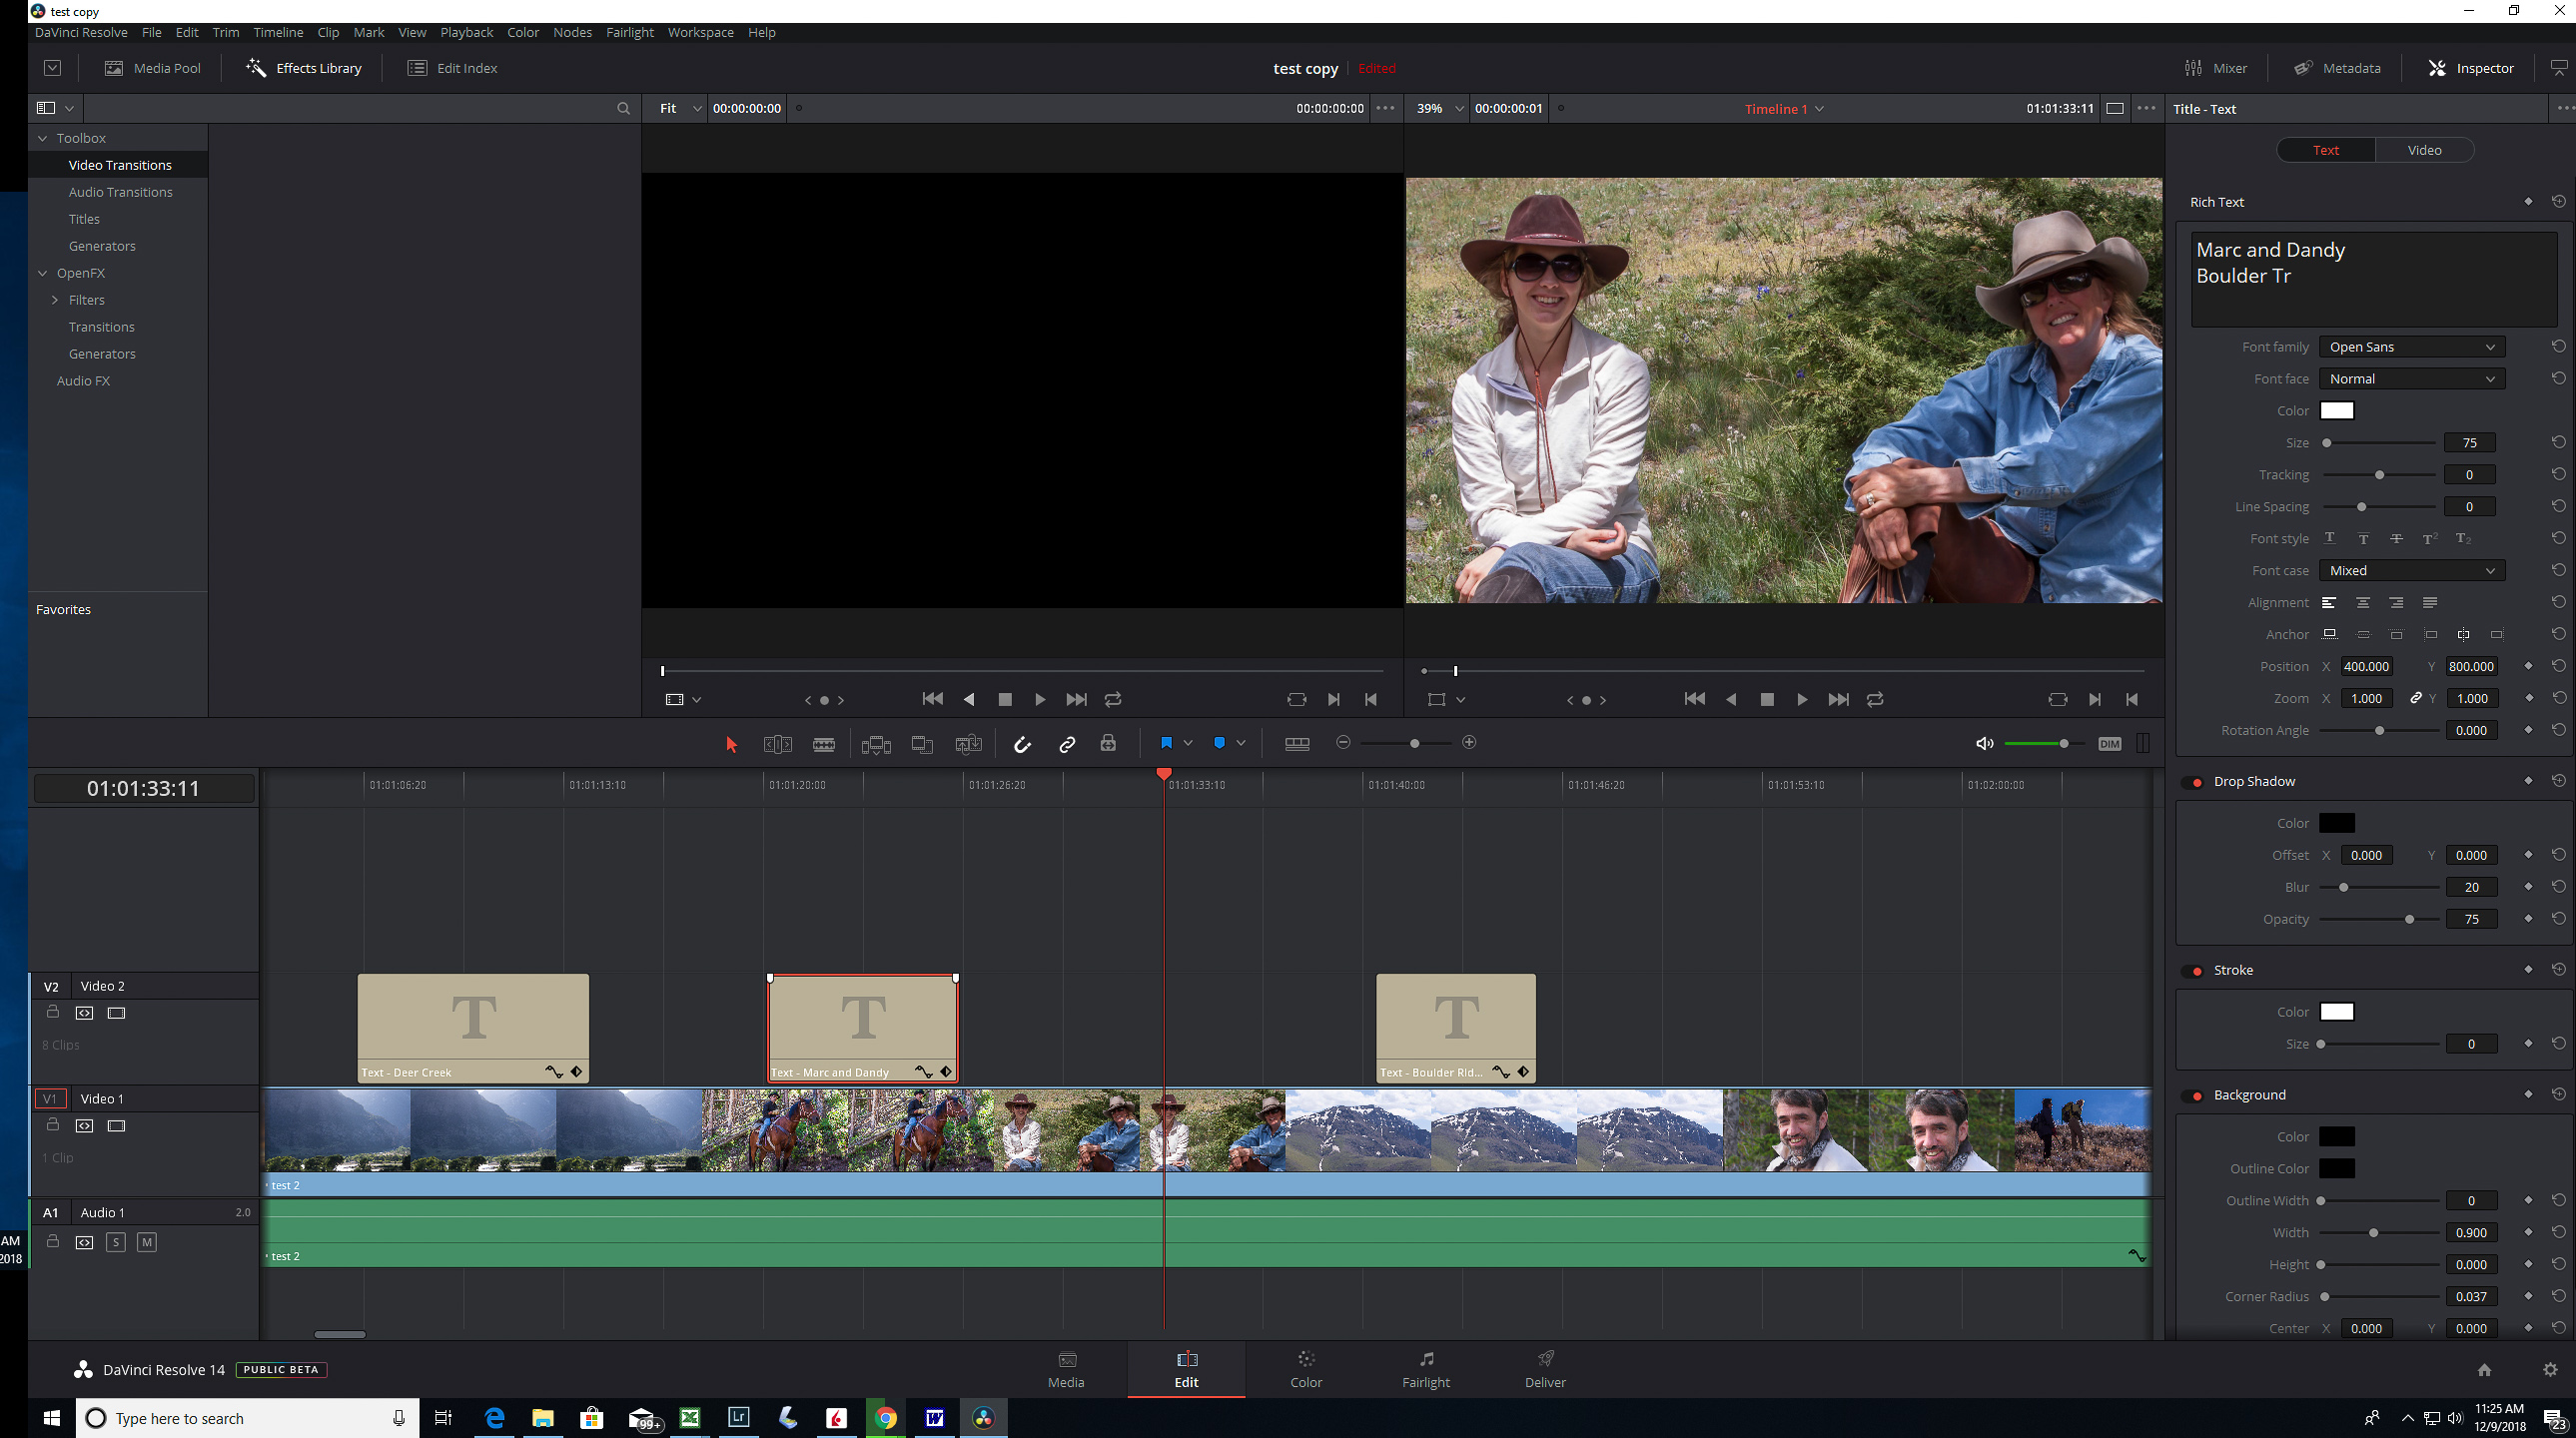
Task: Open the Font case dropdown
Action: (x=2411, y=571)
